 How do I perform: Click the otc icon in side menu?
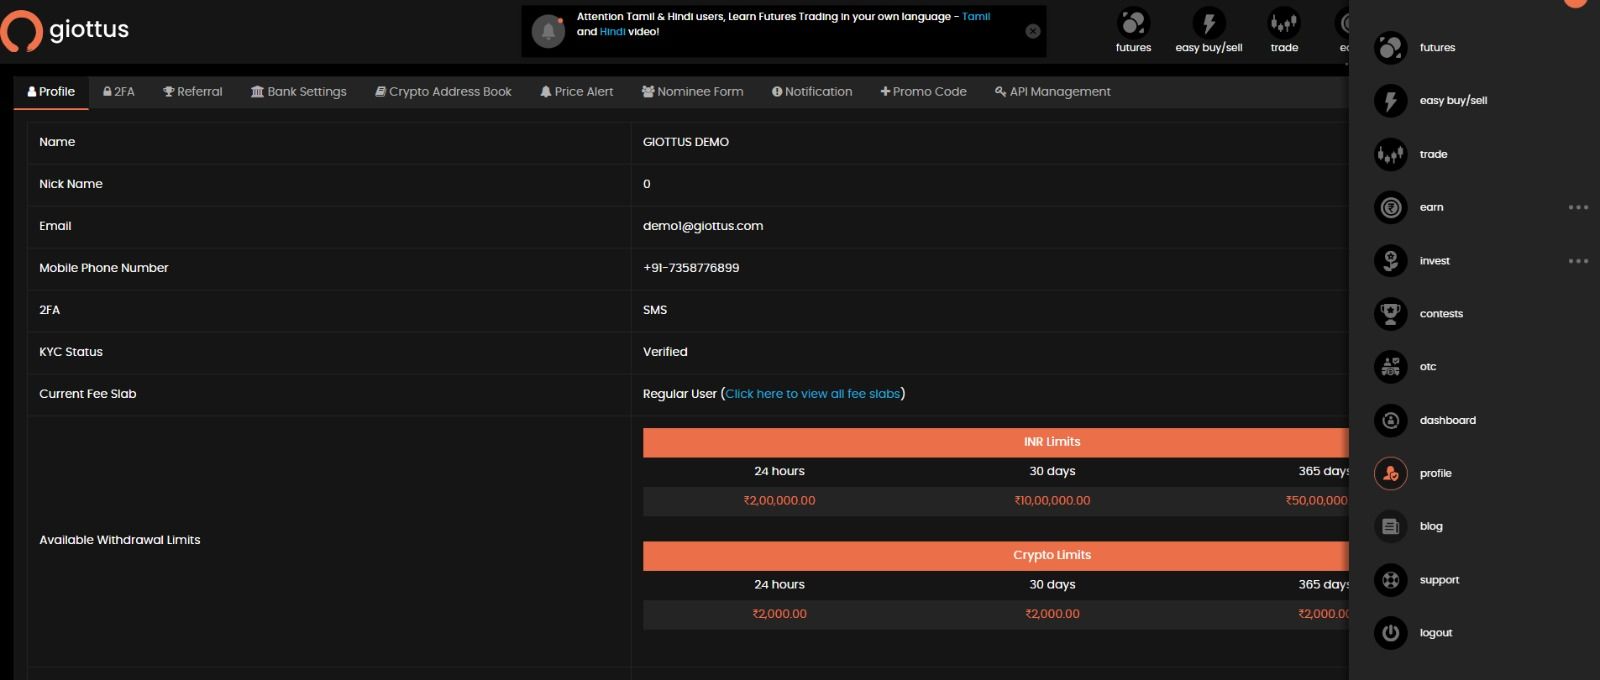[1390, 367]
